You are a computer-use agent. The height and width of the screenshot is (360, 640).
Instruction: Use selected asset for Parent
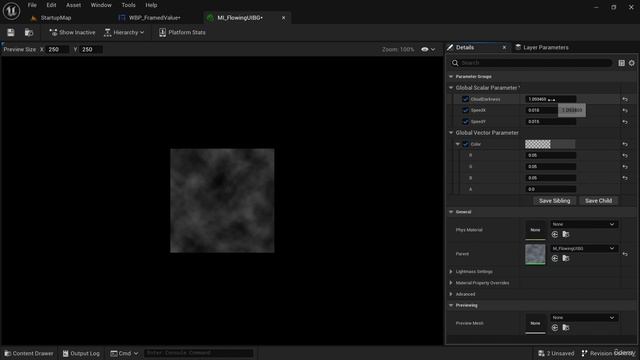[555, 258]
